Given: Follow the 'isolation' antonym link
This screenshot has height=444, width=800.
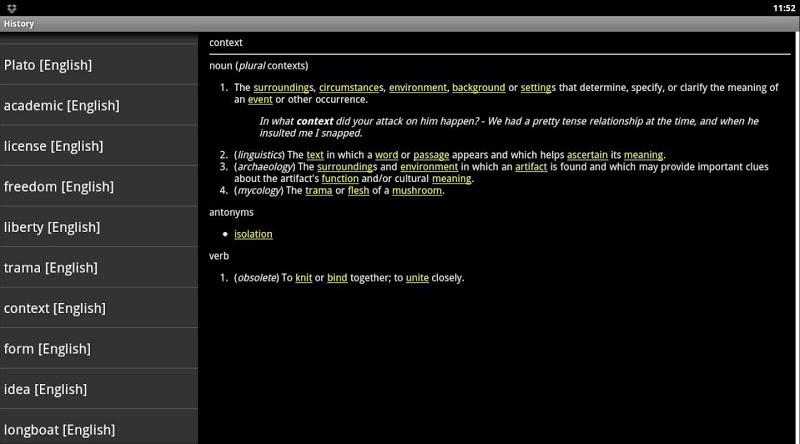Looking at the screenshot, I should point(253,234).
